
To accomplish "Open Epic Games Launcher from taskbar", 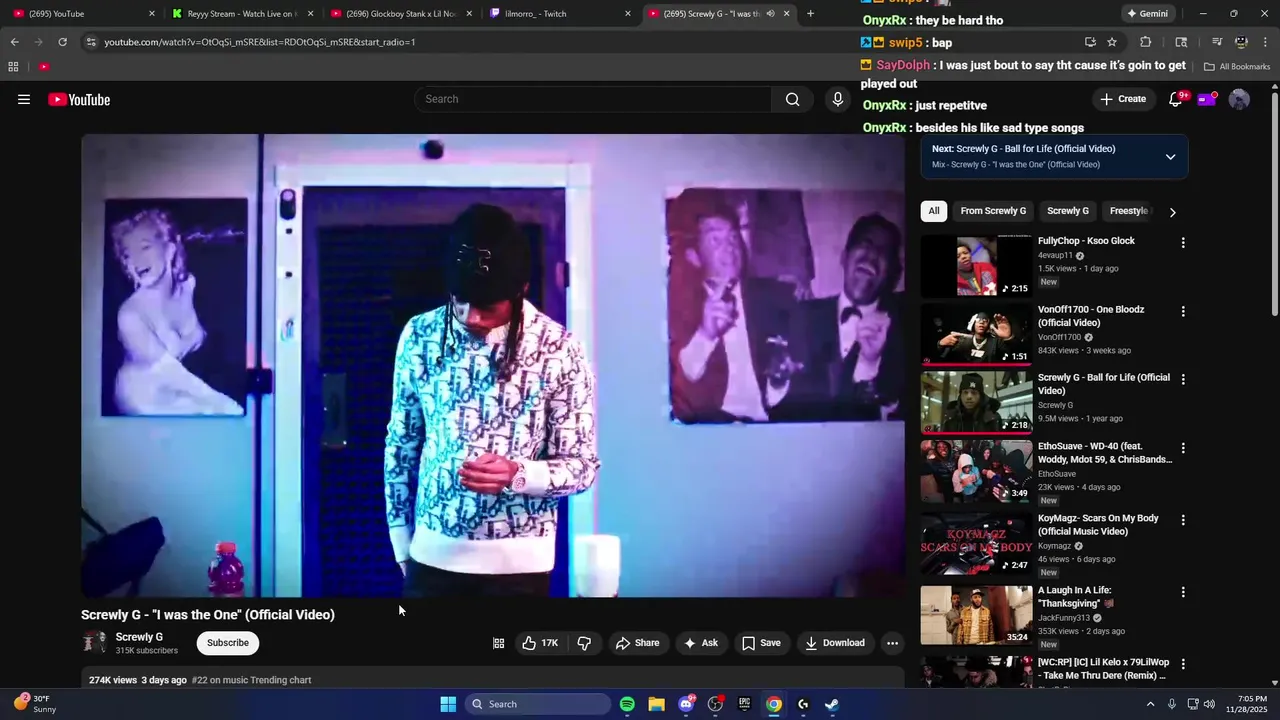I will click(x=744, y=704).
